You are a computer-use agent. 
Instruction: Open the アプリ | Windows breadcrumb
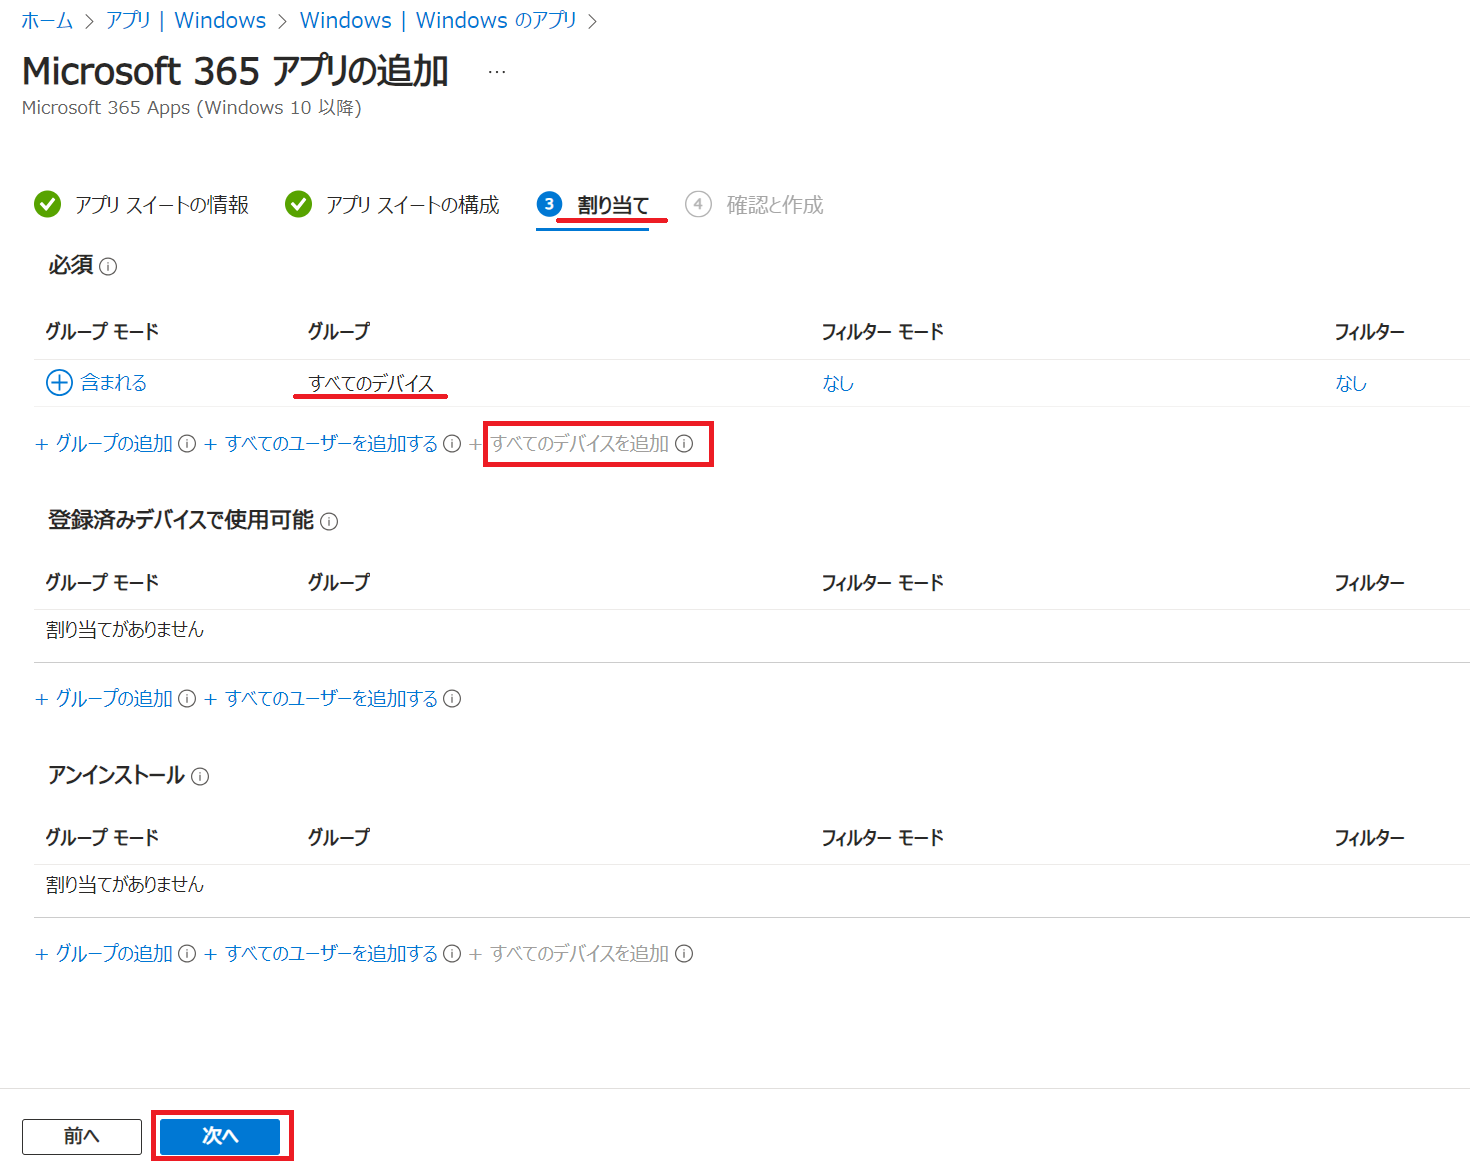coord(186,20)
